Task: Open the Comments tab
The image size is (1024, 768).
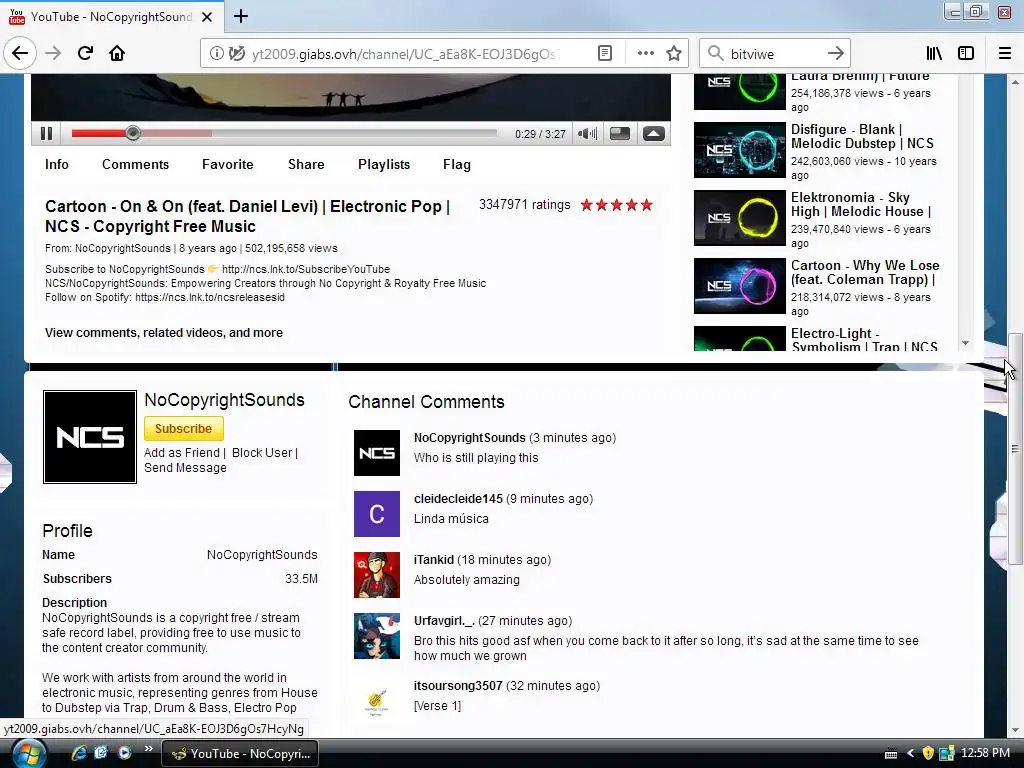Action: coord(135,165)
